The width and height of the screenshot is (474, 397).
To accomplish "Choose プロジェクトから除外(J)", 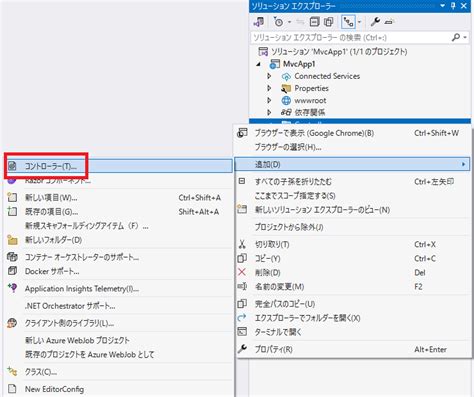I will (352, 227).
